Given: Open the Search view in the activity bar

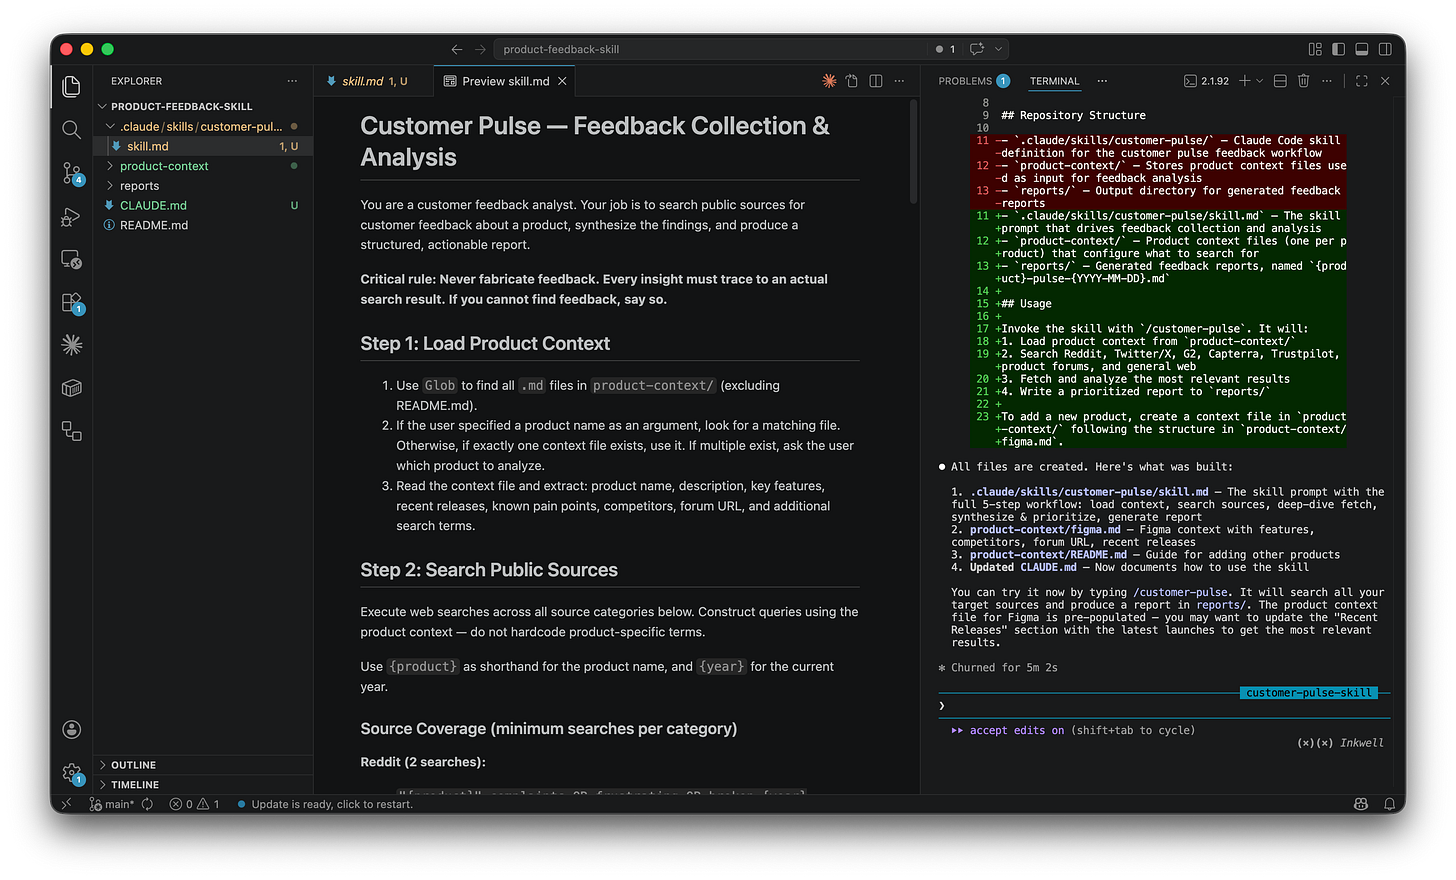Looking at the screenshot, I should 71,129.
